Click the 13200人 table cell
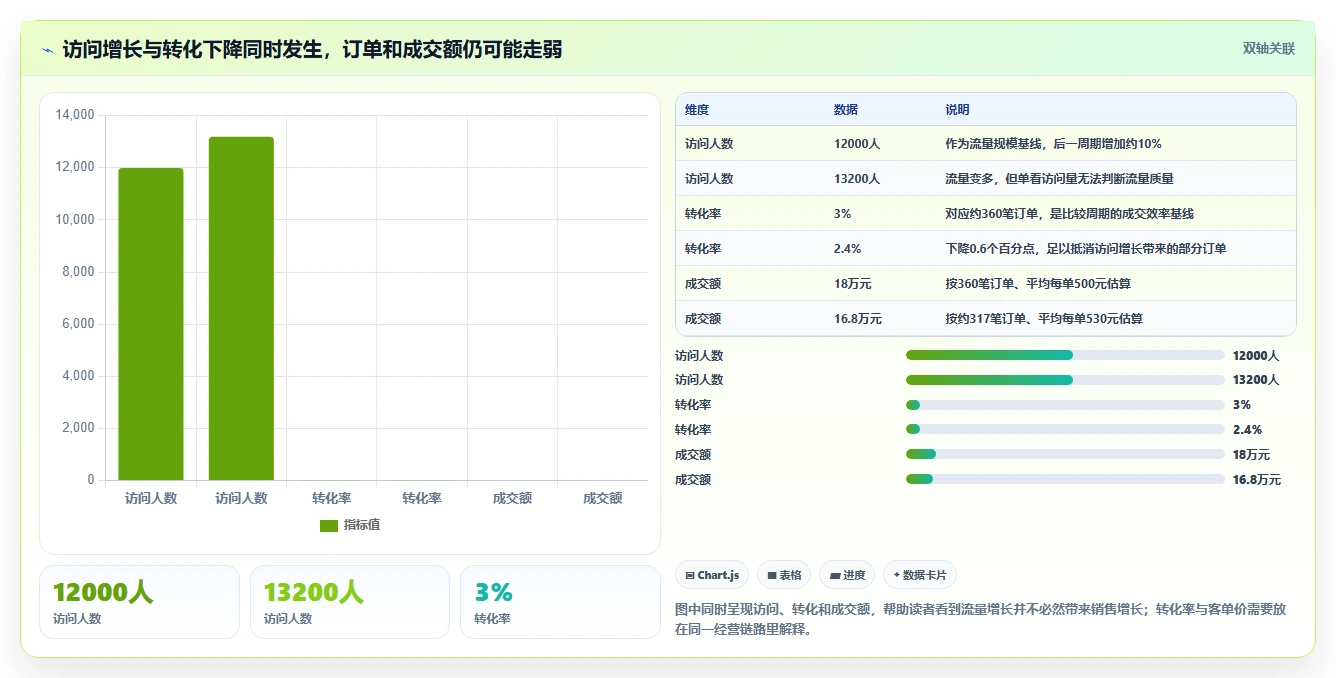This screenshot has width=1336, height=678. pos(857,179)
